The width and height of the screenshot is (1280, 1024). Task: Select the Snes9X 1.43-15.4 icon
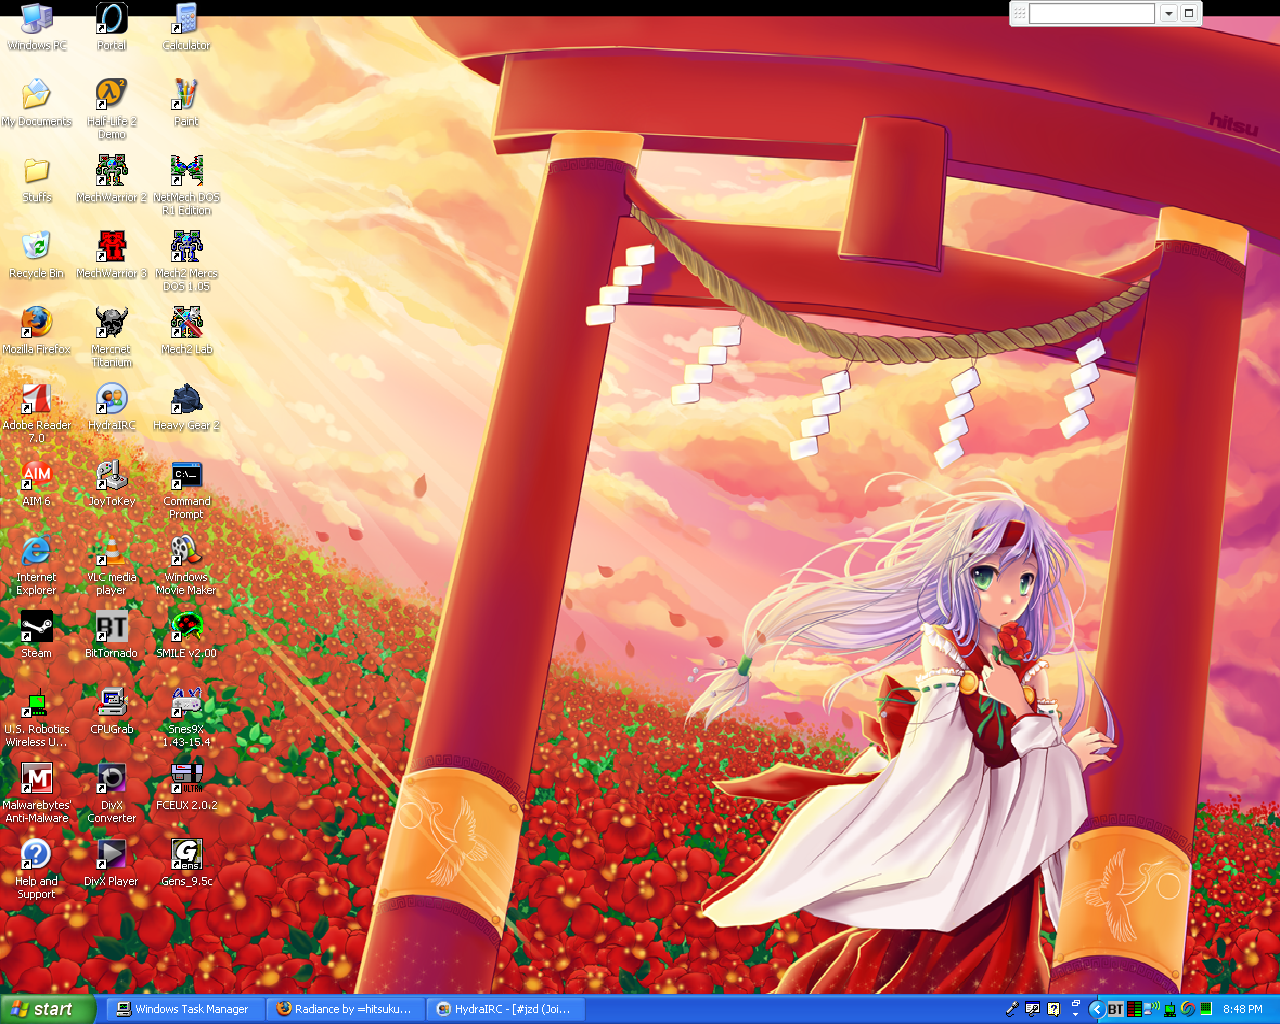[x=186, y=717]
